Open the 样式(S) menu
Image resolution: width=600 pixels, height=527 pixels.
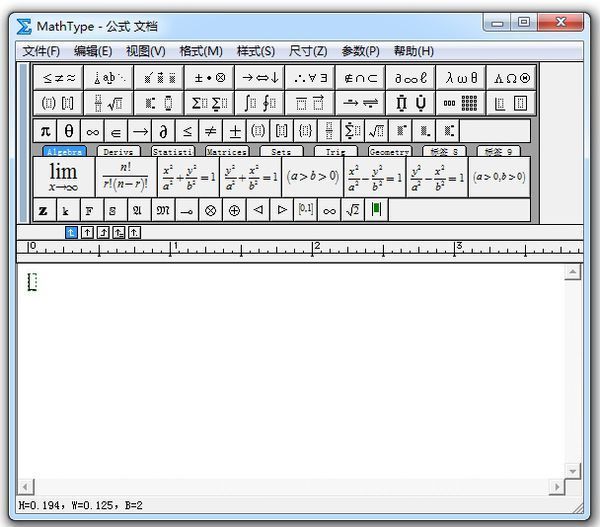[x=256, y=51]
